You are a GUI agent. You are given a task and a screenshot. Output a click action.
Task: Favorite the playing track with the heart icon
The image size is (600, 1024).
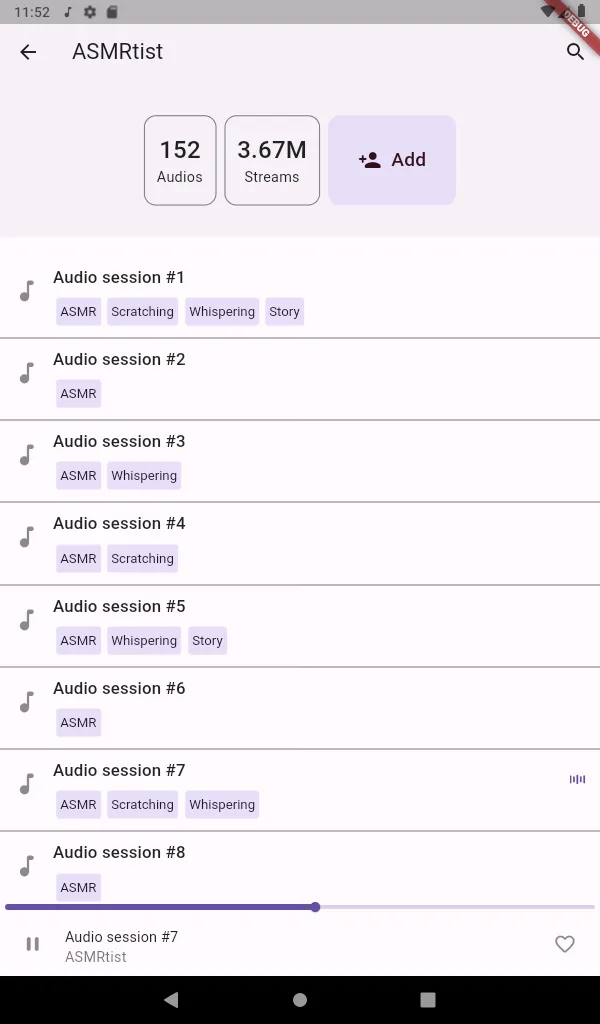[x=564, y=944]
